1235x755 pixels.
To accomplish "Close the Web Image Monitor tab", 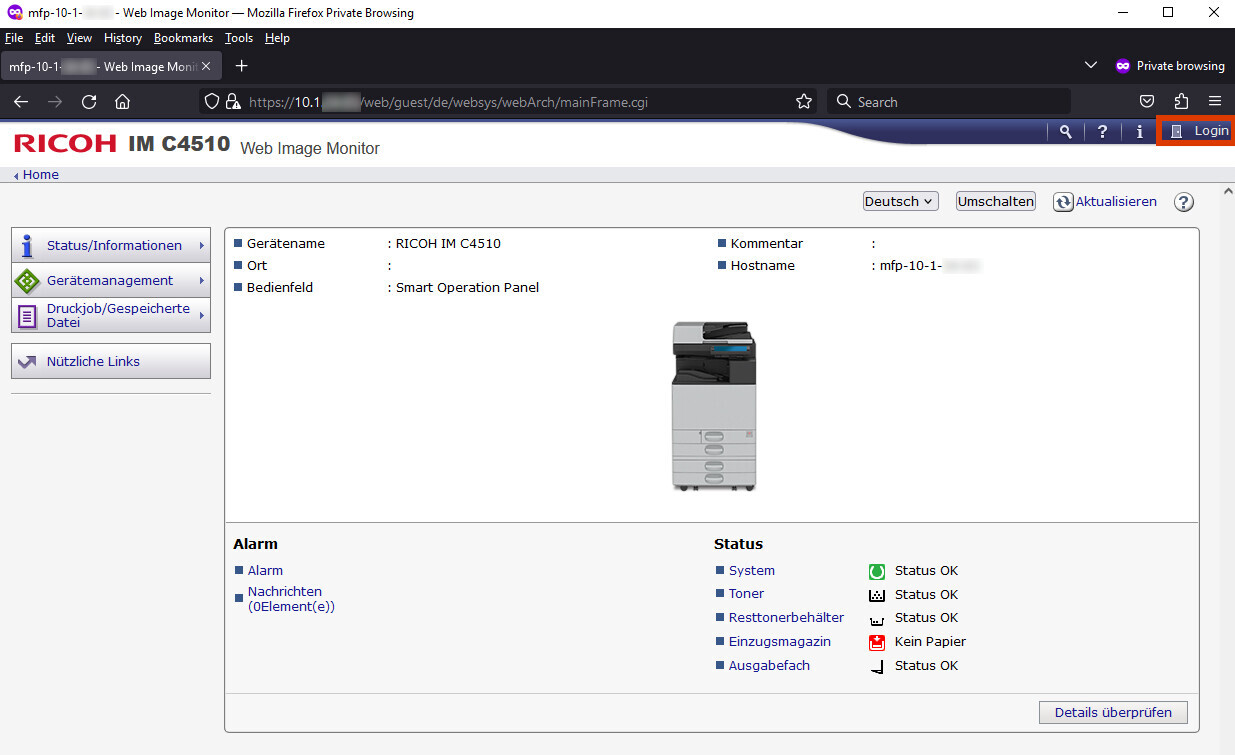I will (x=206, y=66).
